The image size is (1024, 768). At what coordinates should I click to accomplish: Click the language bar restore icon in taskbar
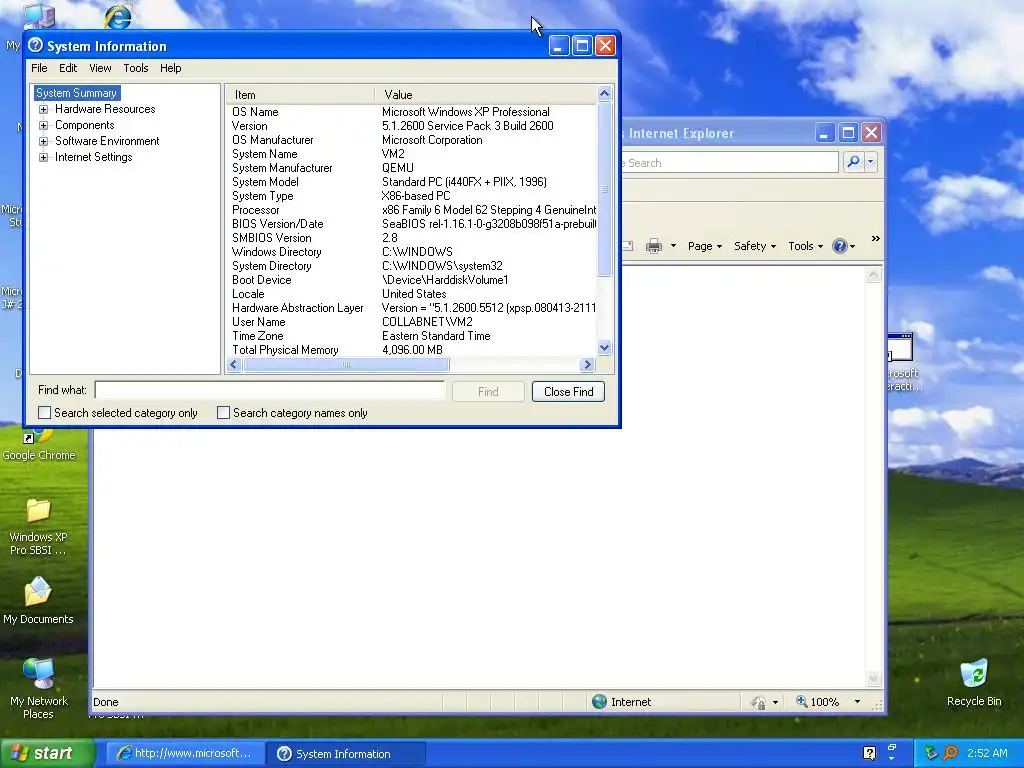pos(891,747)
